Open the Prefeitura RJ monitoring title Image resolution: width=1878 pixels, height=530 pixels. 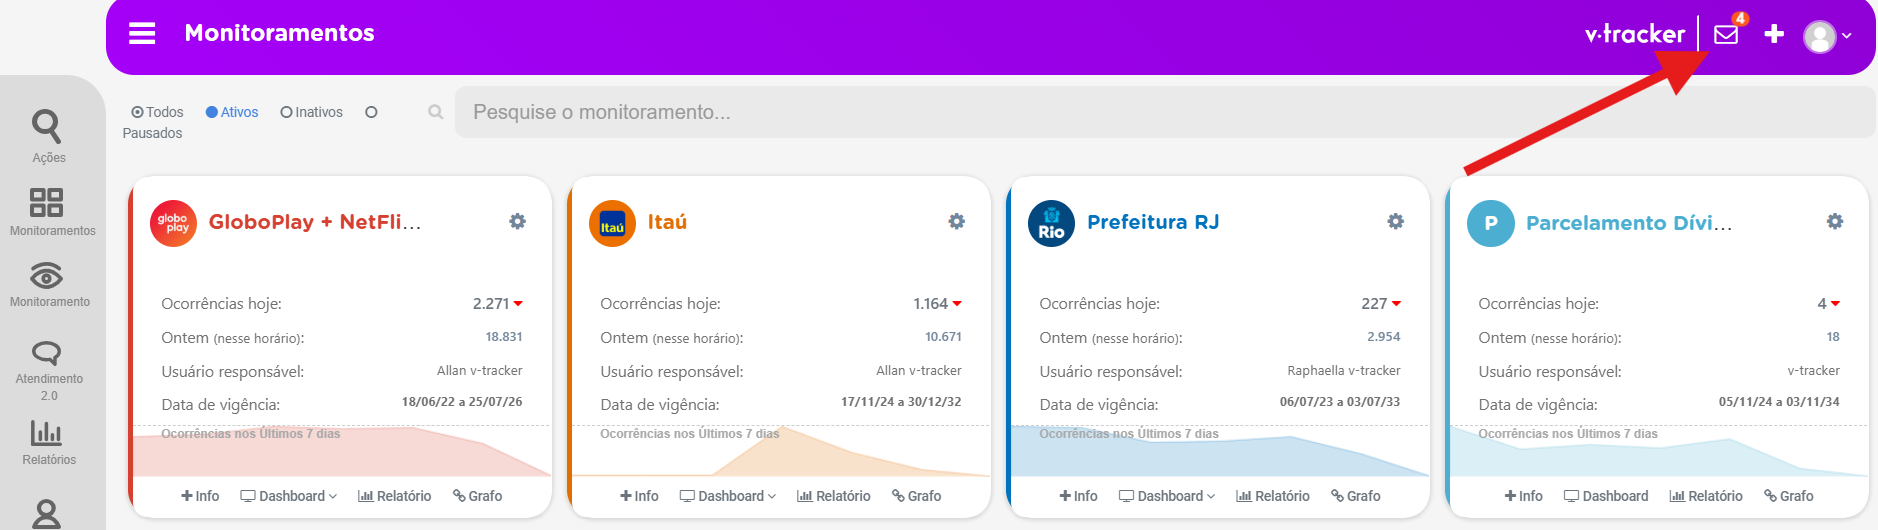click(x=1153, y=222)
